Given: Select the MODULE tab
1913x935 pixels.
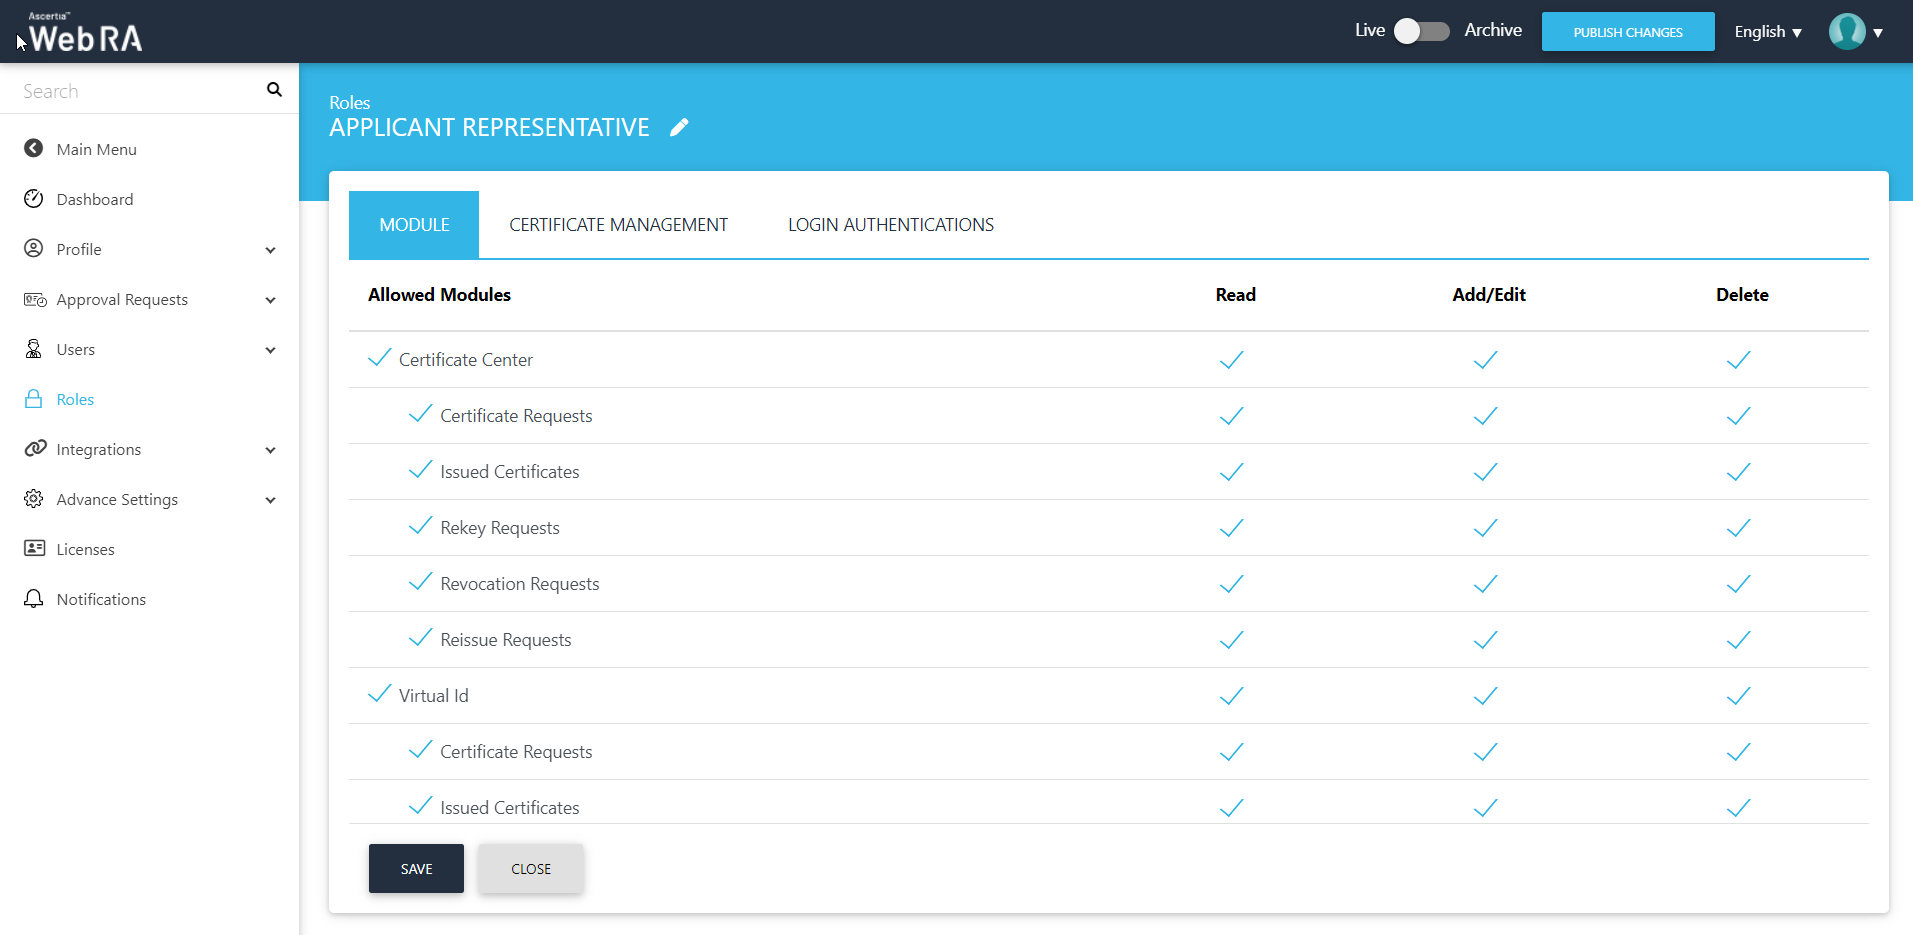Looking at the screenshot, I should pyautogui.click(x=414, y=225).
